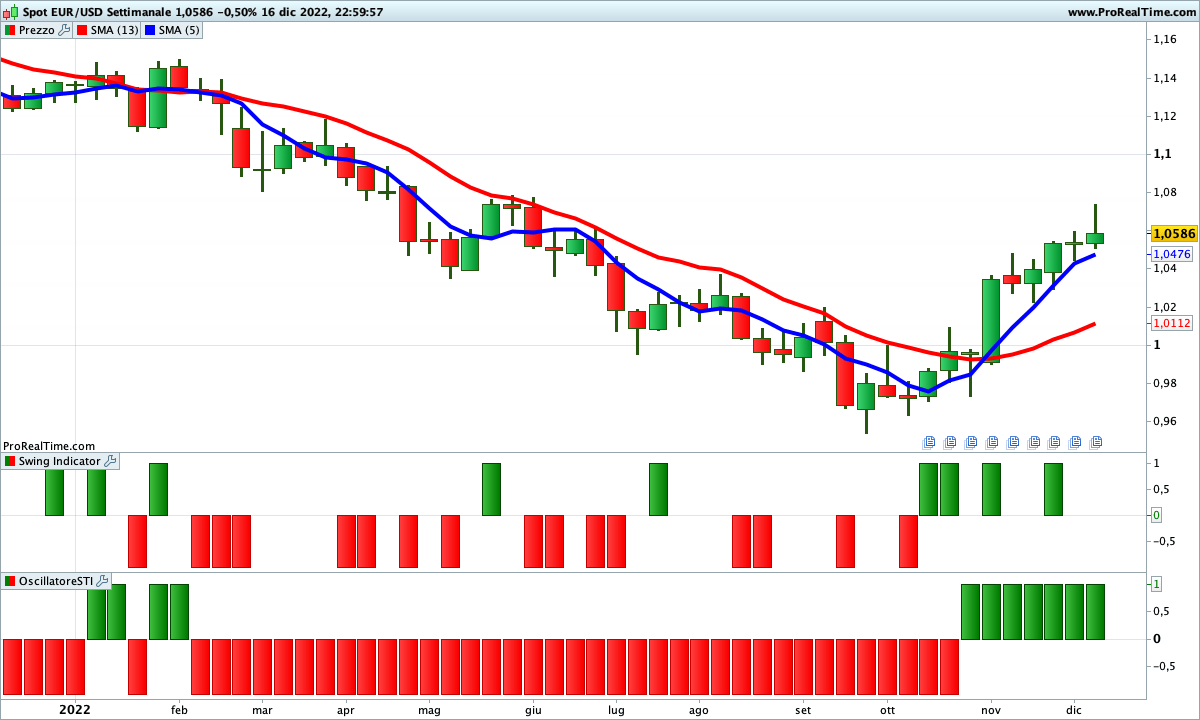
Task: Click the OscillatoreSTI panel label
Action: 56,581
